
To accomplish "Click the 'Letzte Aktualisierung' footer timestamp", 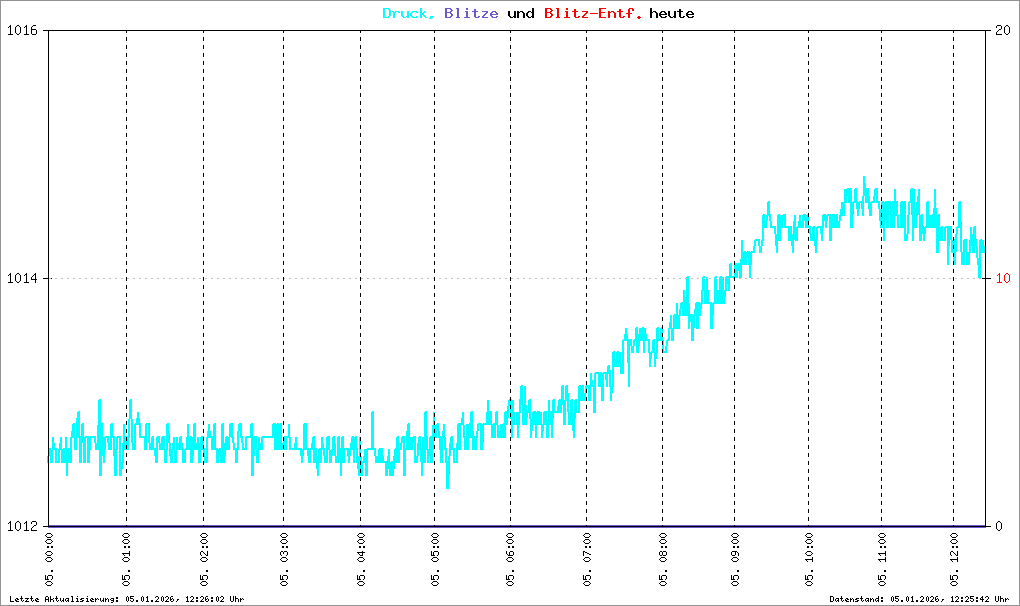I will pyautogui.click(x=126, y=599).
